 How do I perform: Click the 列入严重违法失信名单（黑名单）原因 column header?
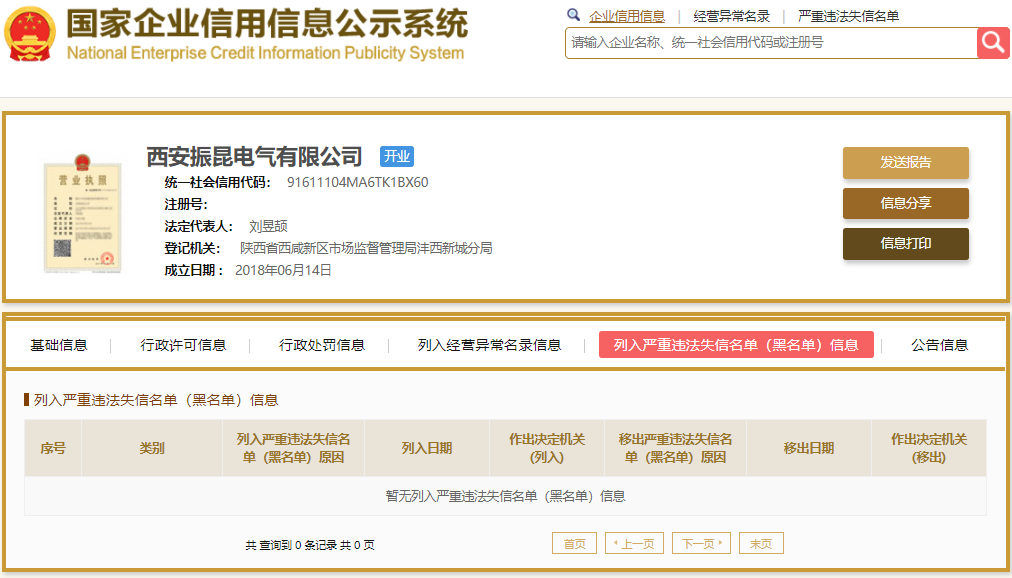[x=294, y=448]
